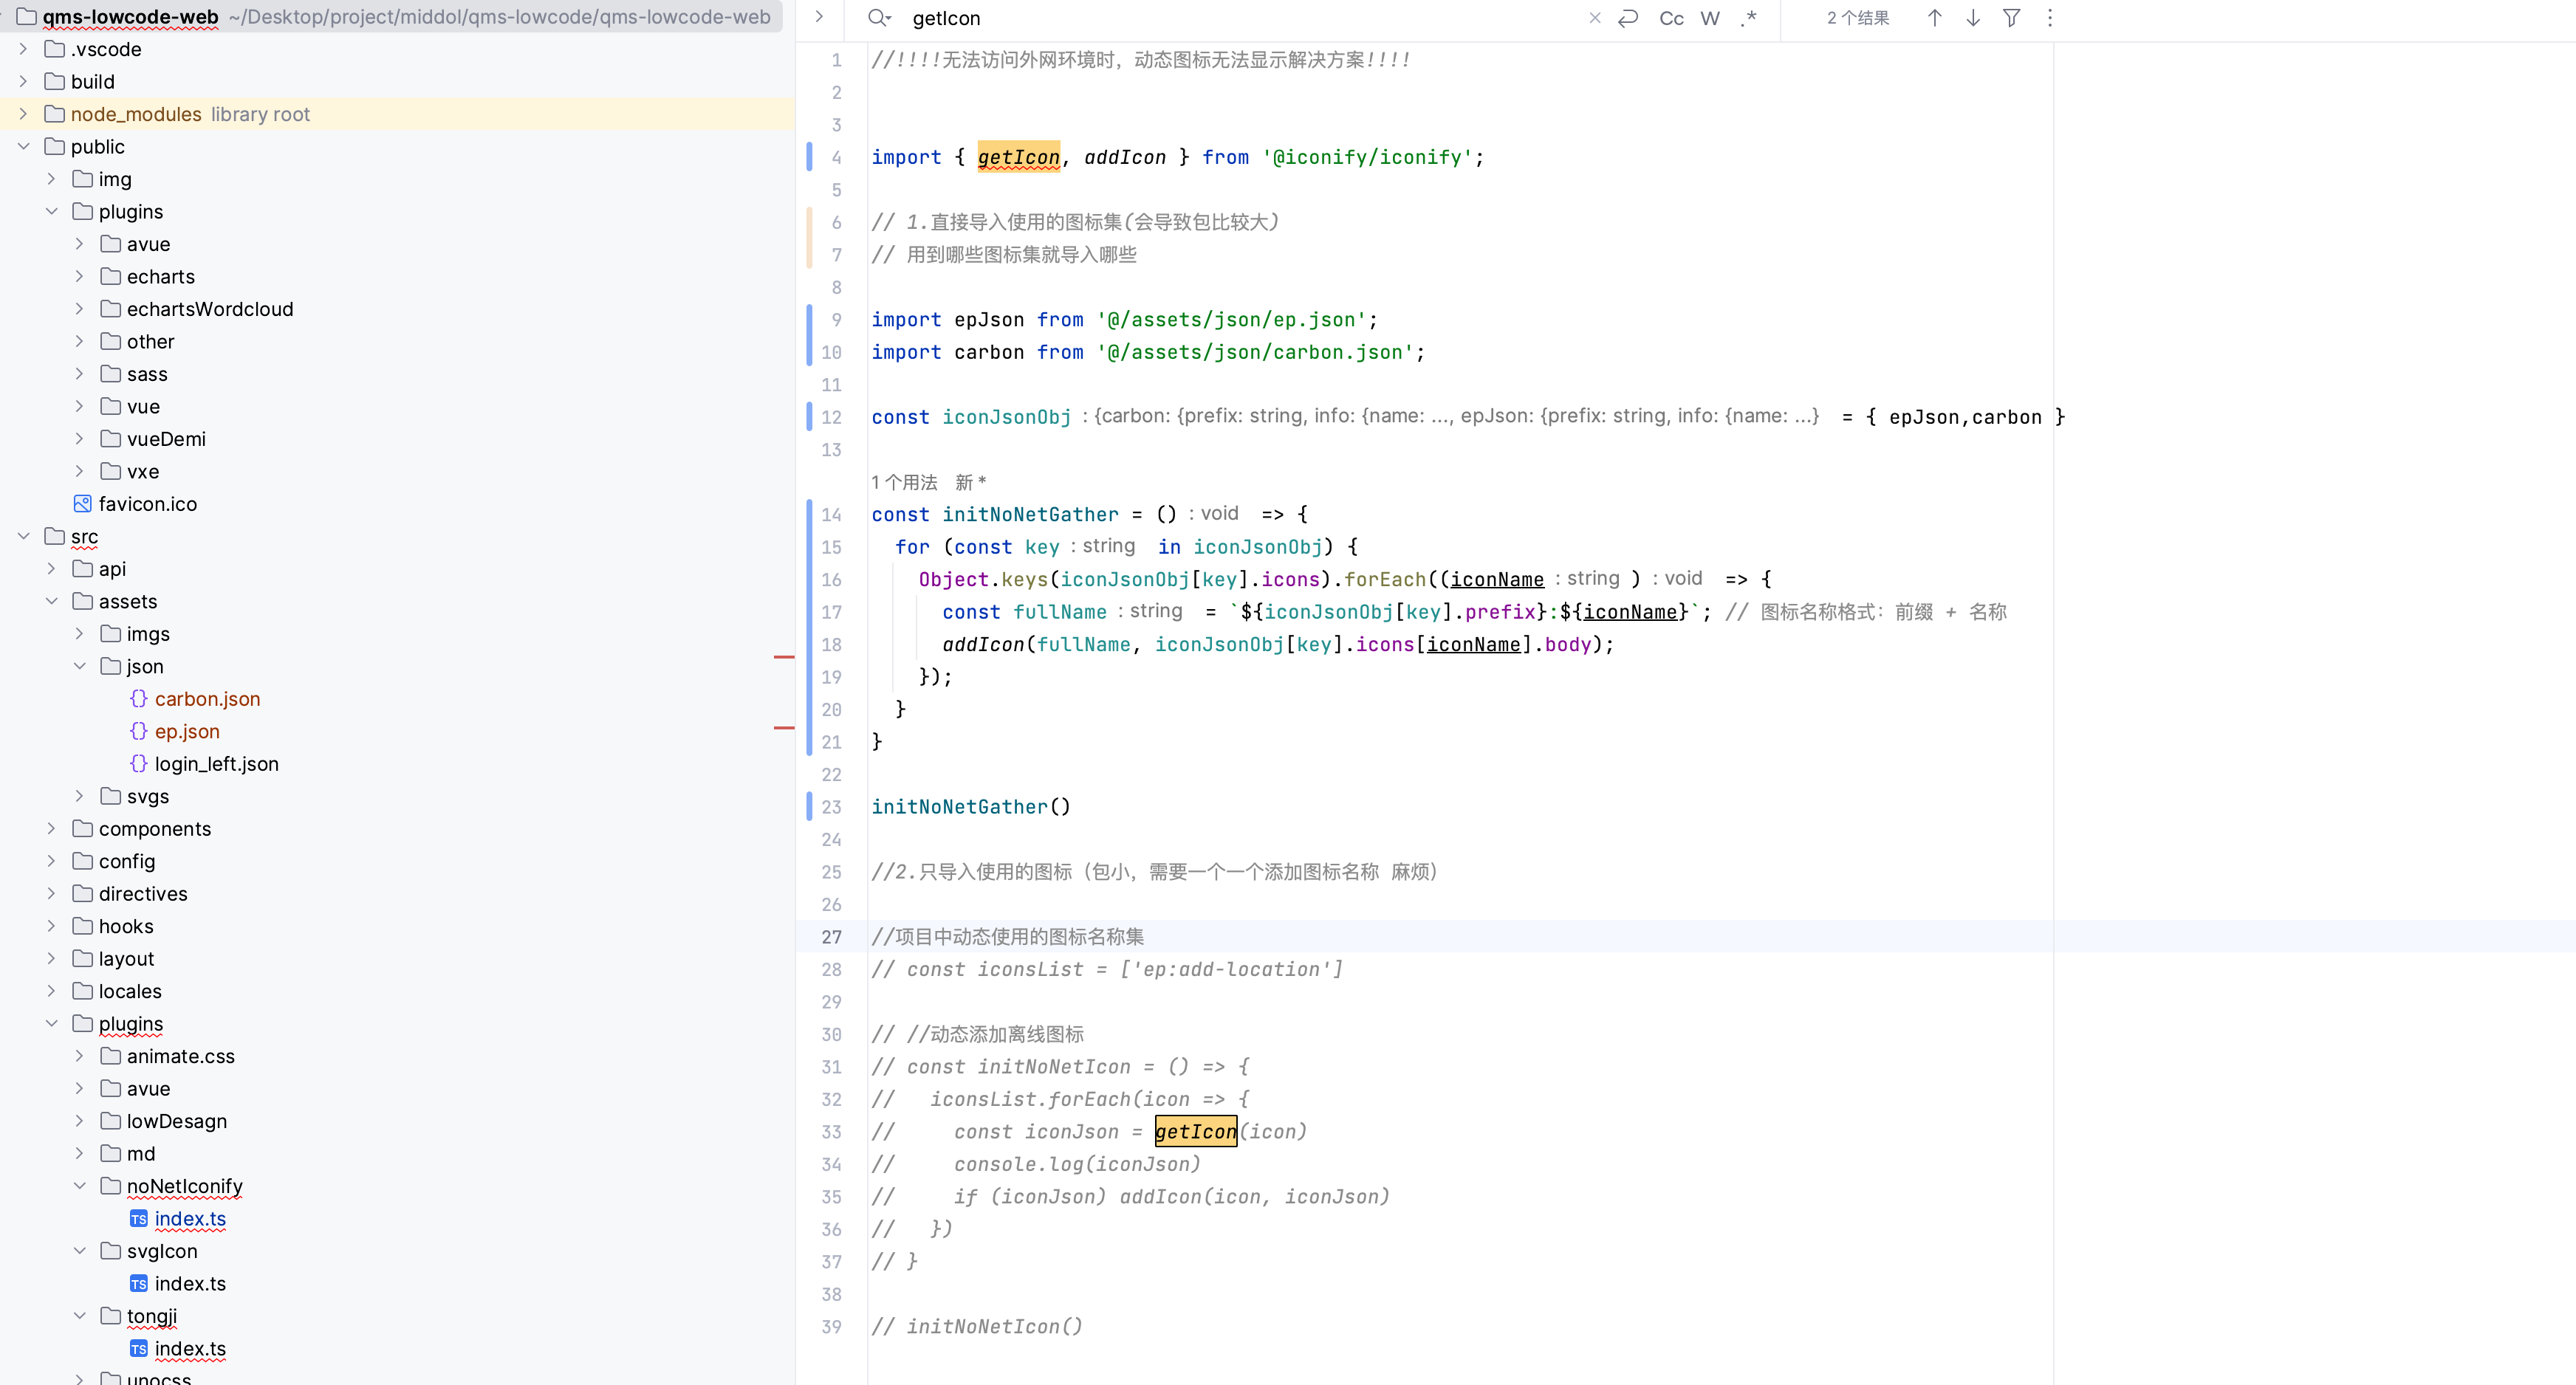Collapse the svgIcon folder
Image resolution: width=2576 pixels, height=1385 pixels.
80,1252
